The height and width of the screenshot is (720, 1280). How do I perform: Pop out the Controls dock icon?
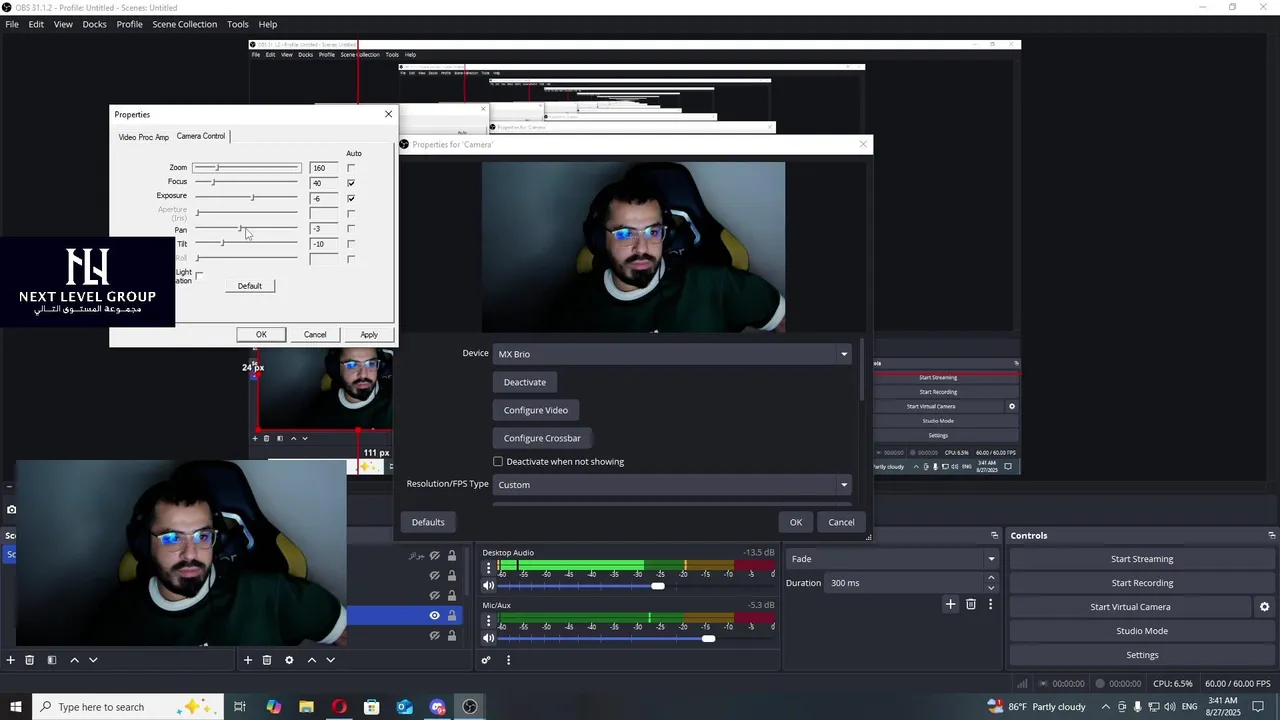[1271, 536]
